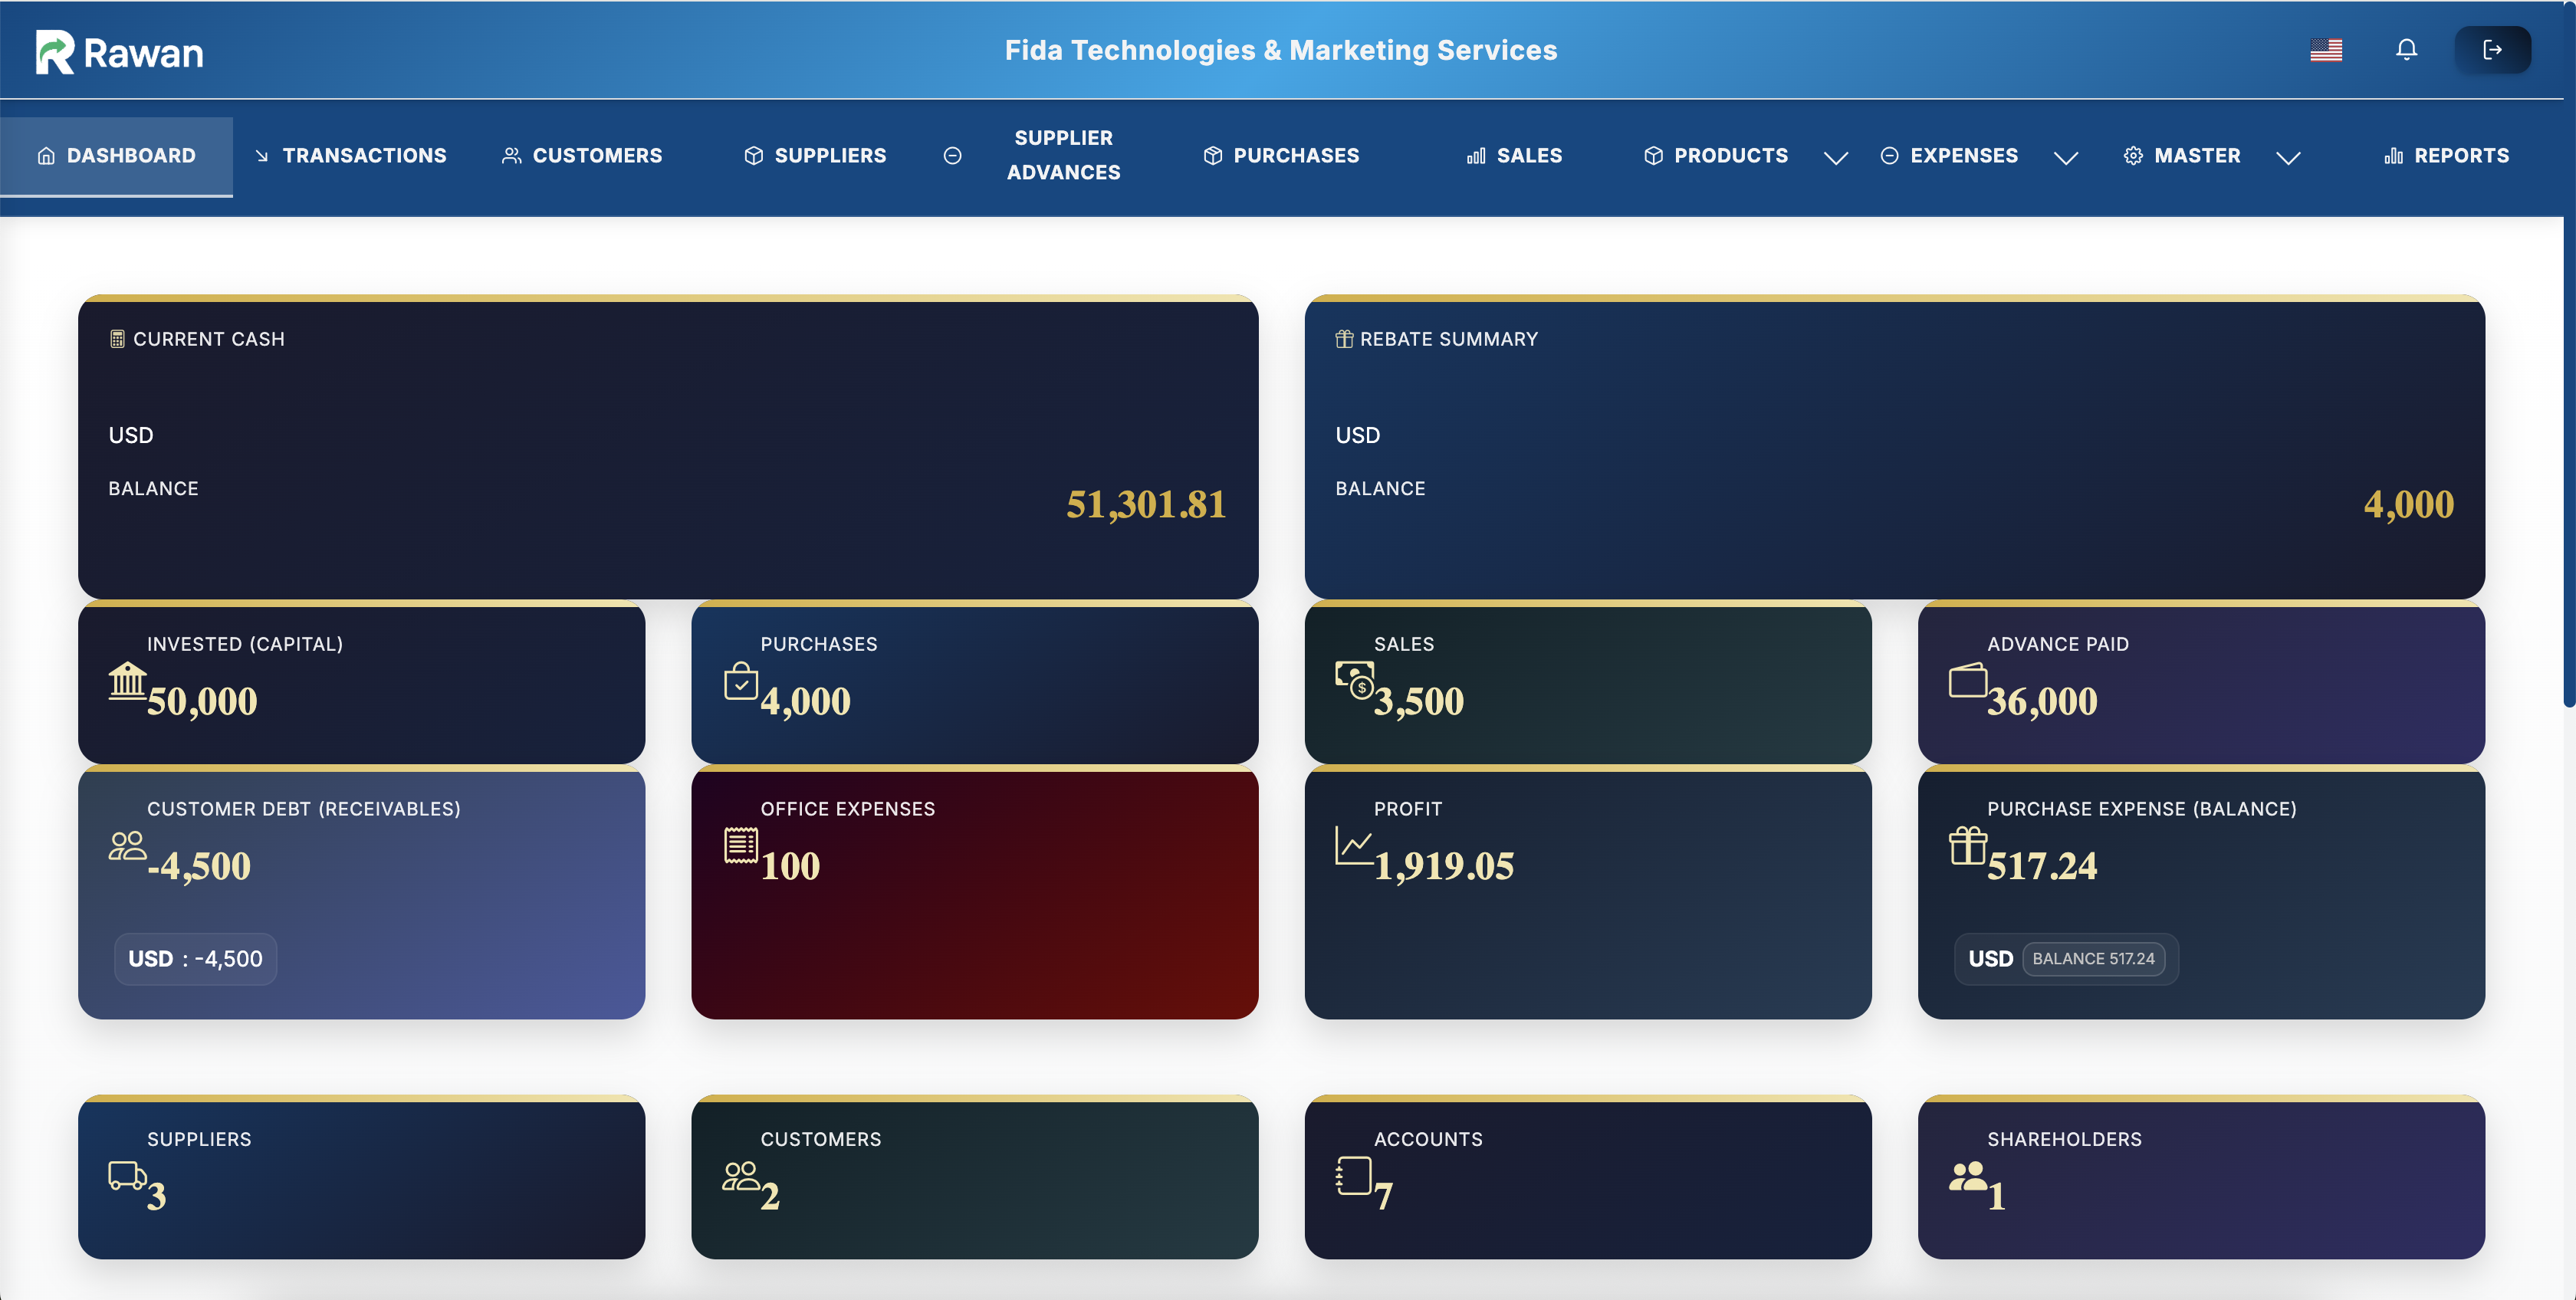Click the person icon beside Customers

(511, 155)
